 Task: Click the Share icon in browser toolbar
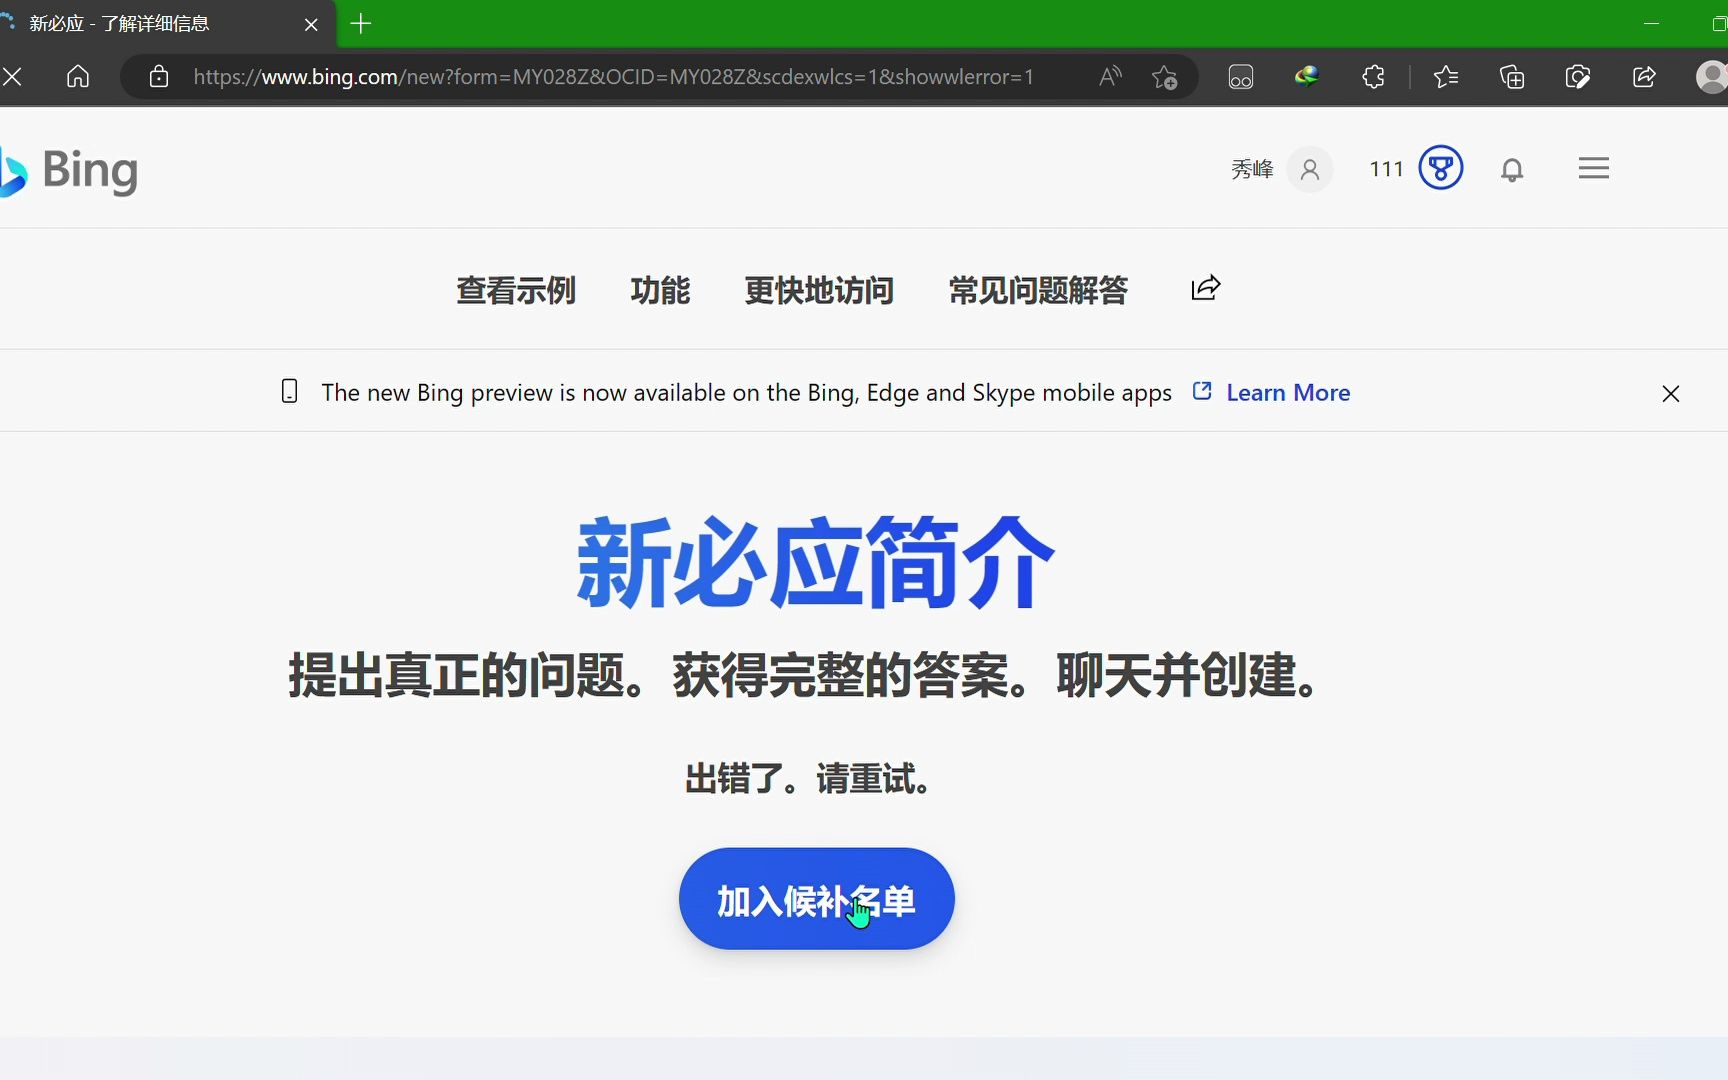(1644, 77)
